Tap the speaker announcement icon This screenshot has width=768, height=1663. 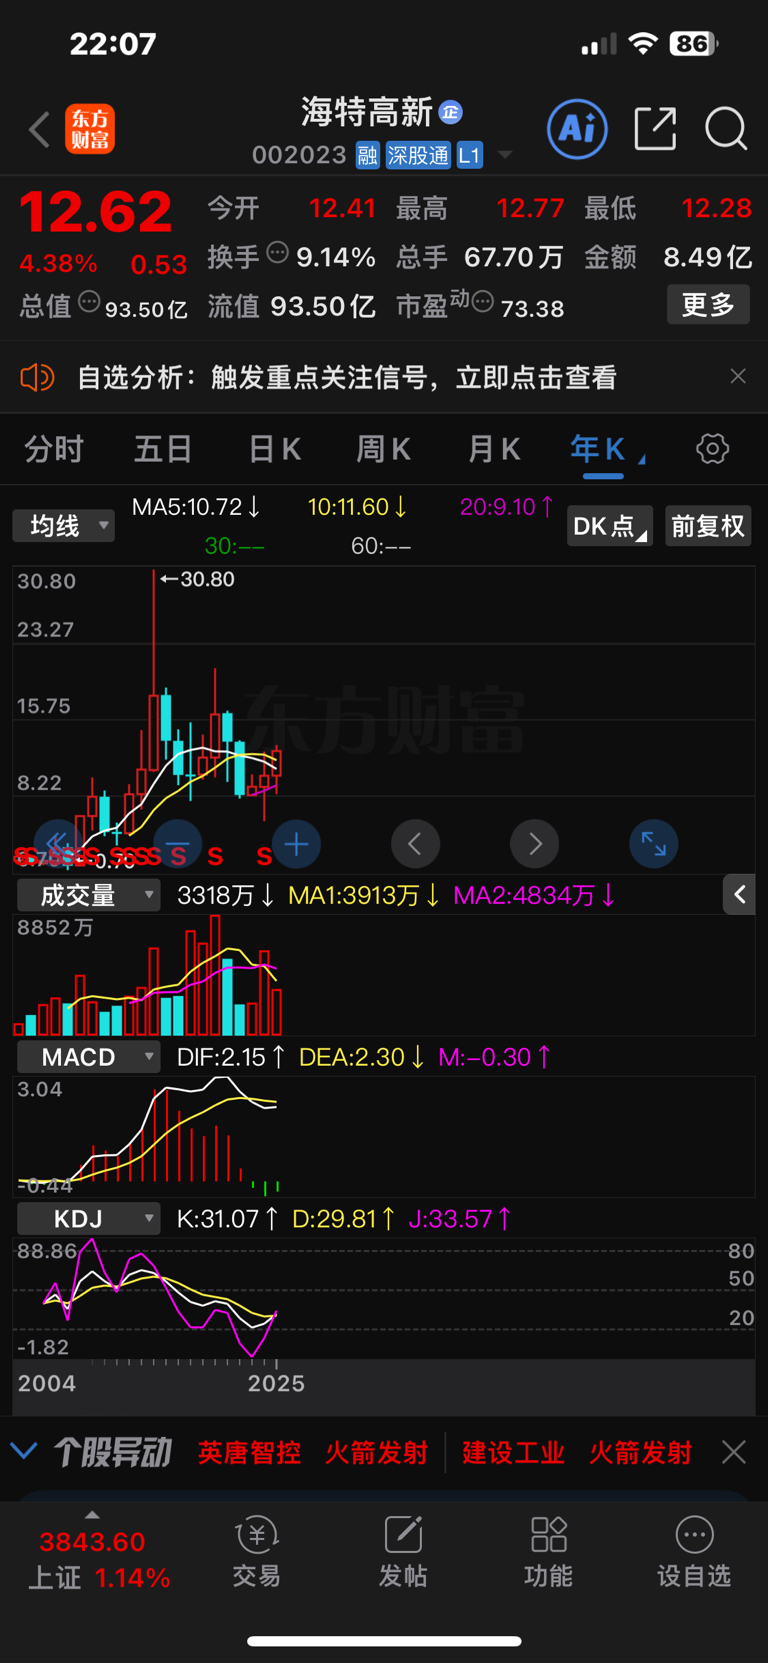tap(37, 377)
